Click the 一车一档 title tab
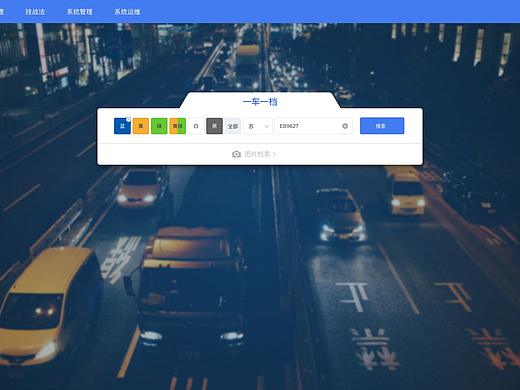Screen dimensions: 520x390 [x=260, y=102]
